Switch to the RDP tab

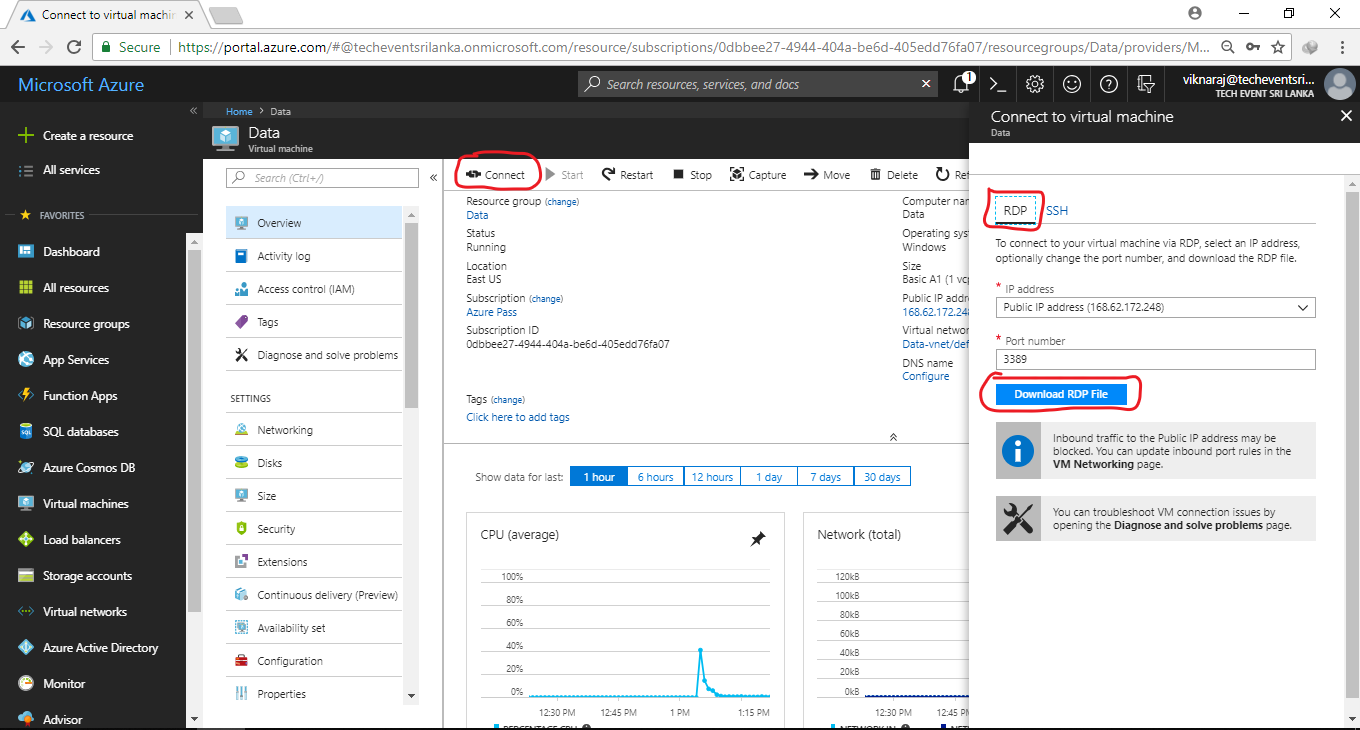pyautogui.click(x=1015, y=211)
